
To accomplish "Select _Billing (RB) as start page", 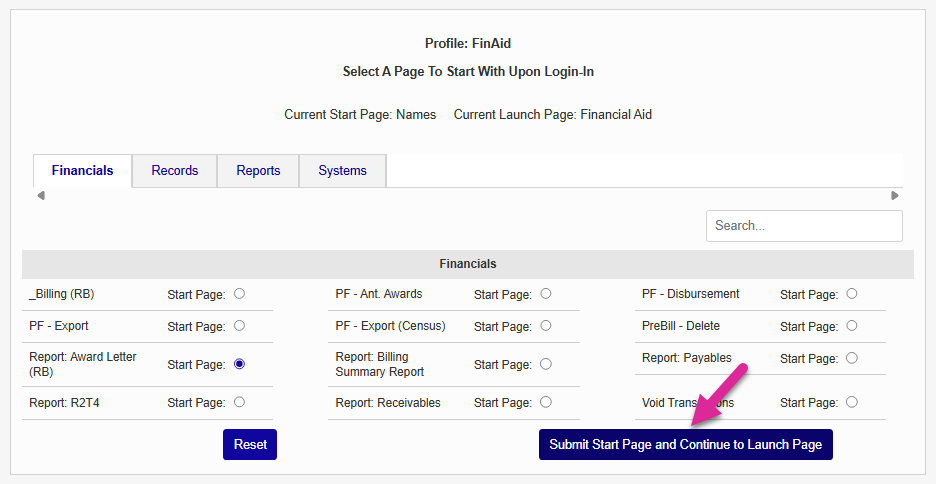I will 239,294.
